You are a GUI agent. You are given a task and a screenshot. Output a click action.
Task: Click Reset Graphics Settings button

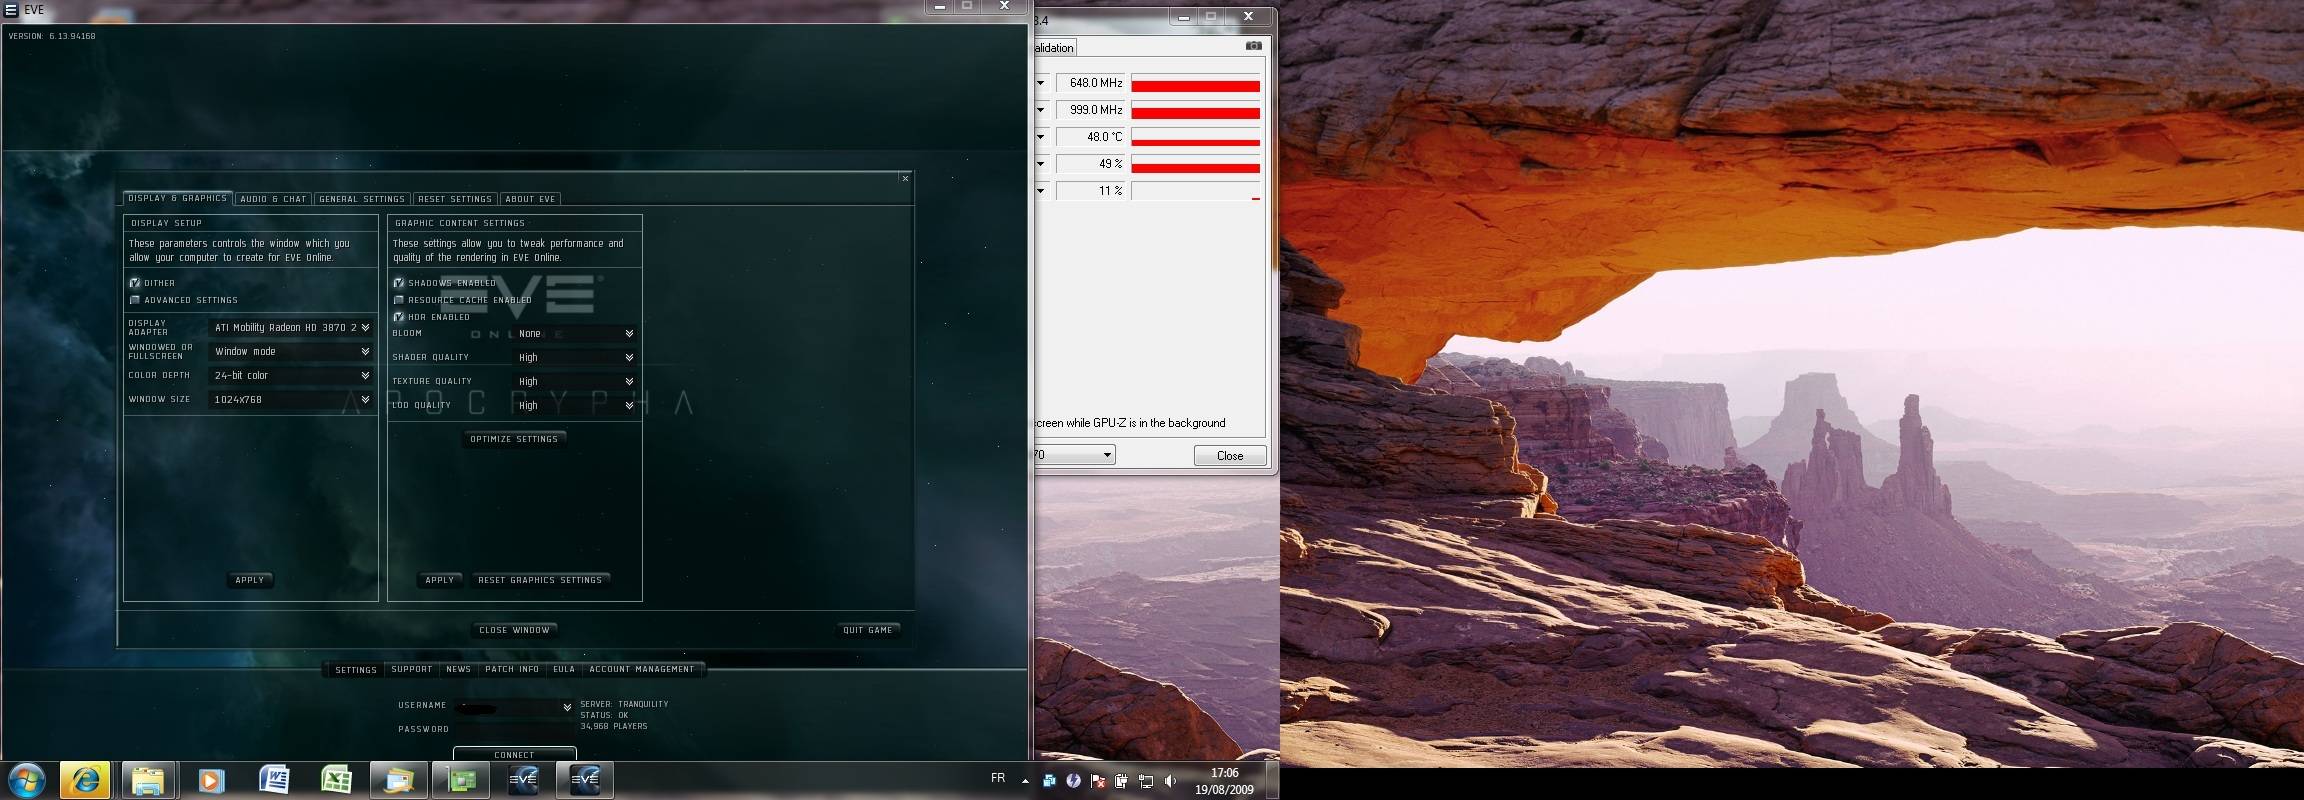(540, 580)
